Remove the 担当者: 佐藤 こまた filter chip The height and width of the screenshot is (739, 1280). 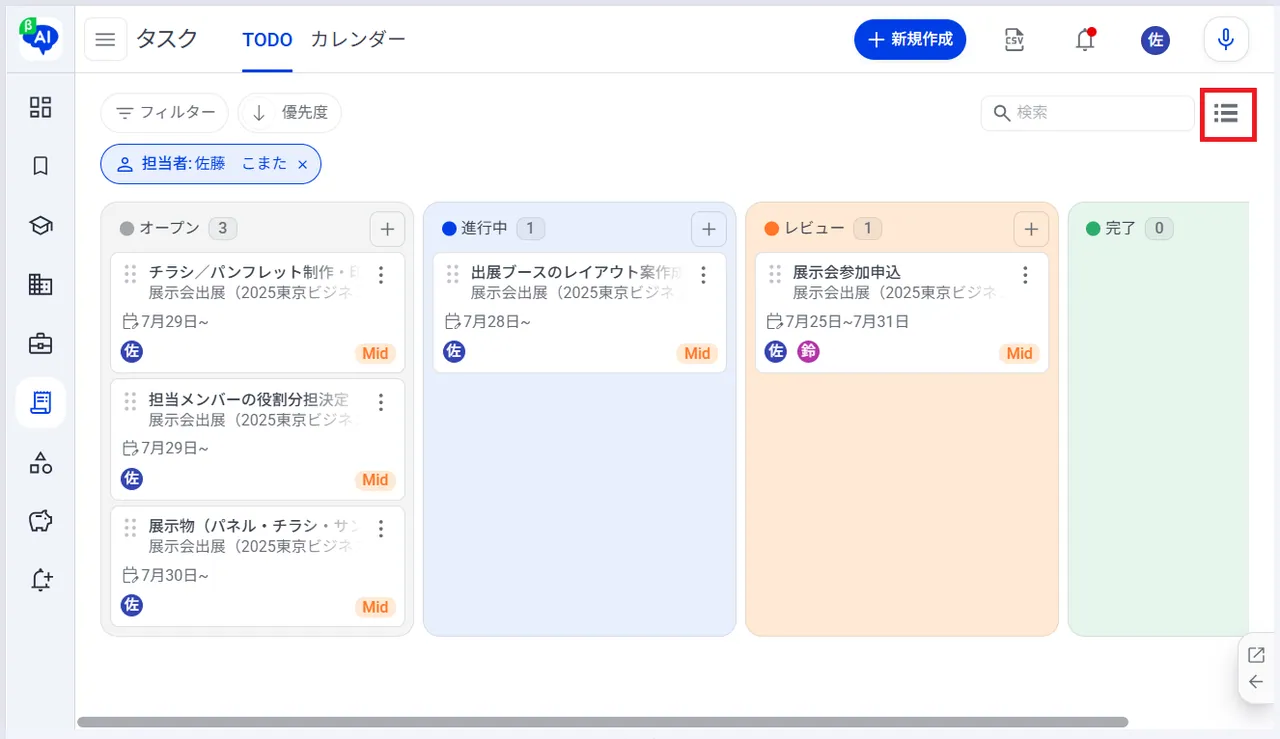pos(303,164)
